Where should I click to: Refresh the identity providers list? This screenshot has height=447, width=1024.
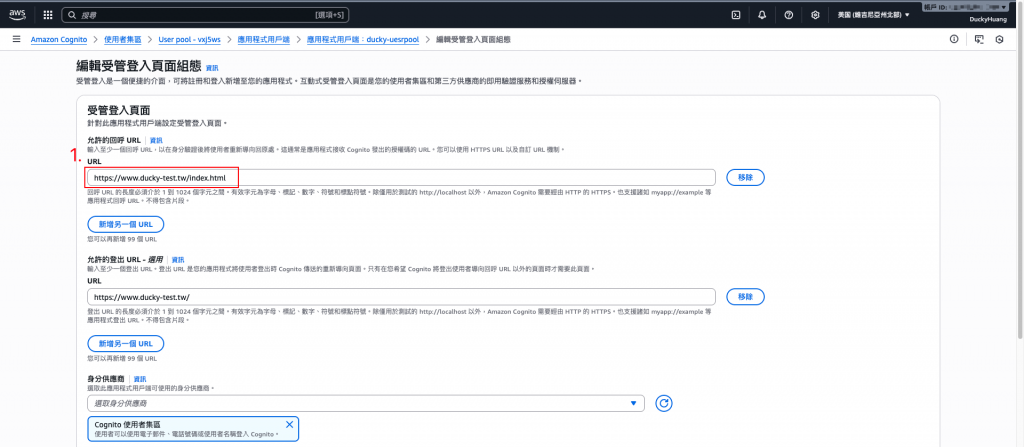coord(664,403)
